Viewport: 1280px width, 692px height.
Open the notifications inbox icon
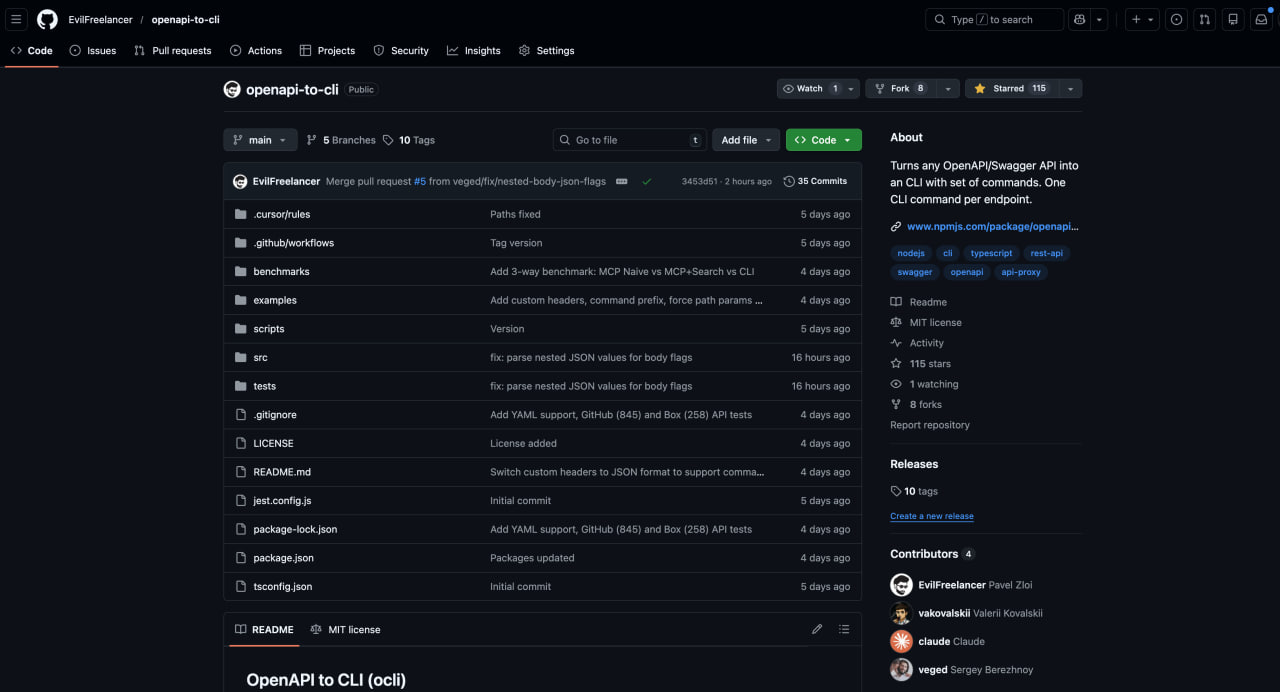[x=1261, y=19]
